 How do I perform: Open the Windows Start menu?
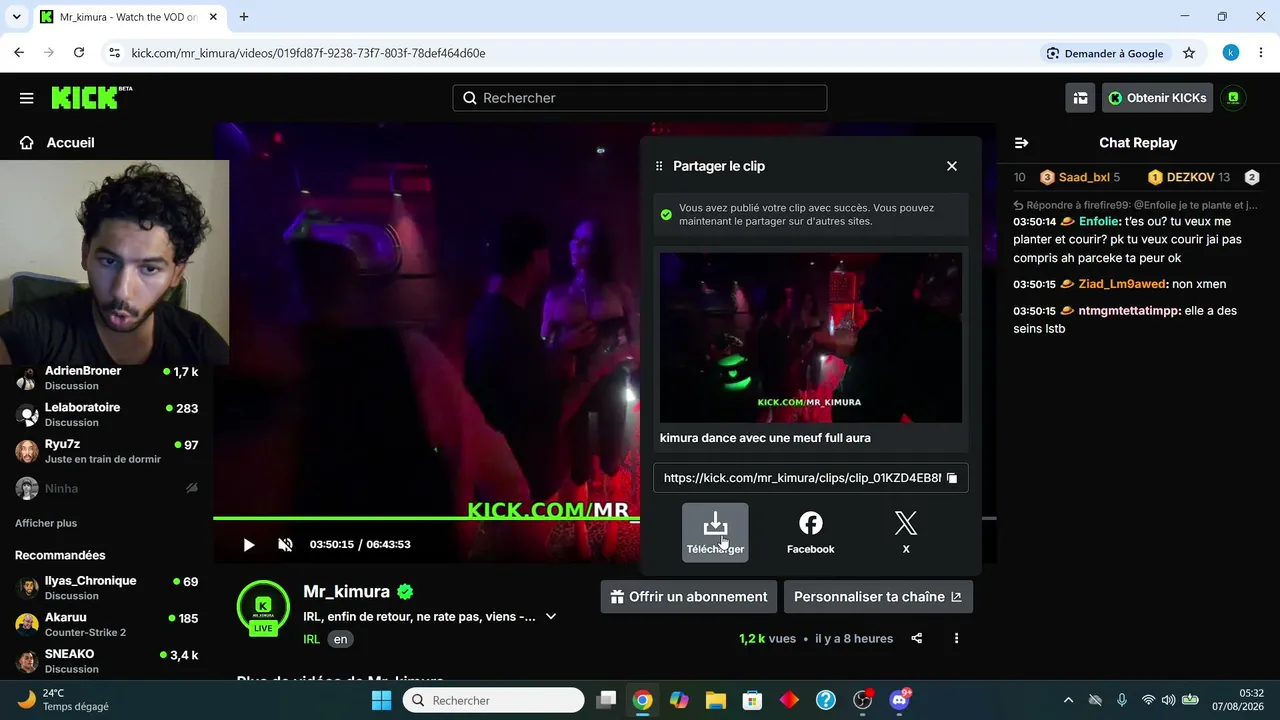(x=382, y=700)
